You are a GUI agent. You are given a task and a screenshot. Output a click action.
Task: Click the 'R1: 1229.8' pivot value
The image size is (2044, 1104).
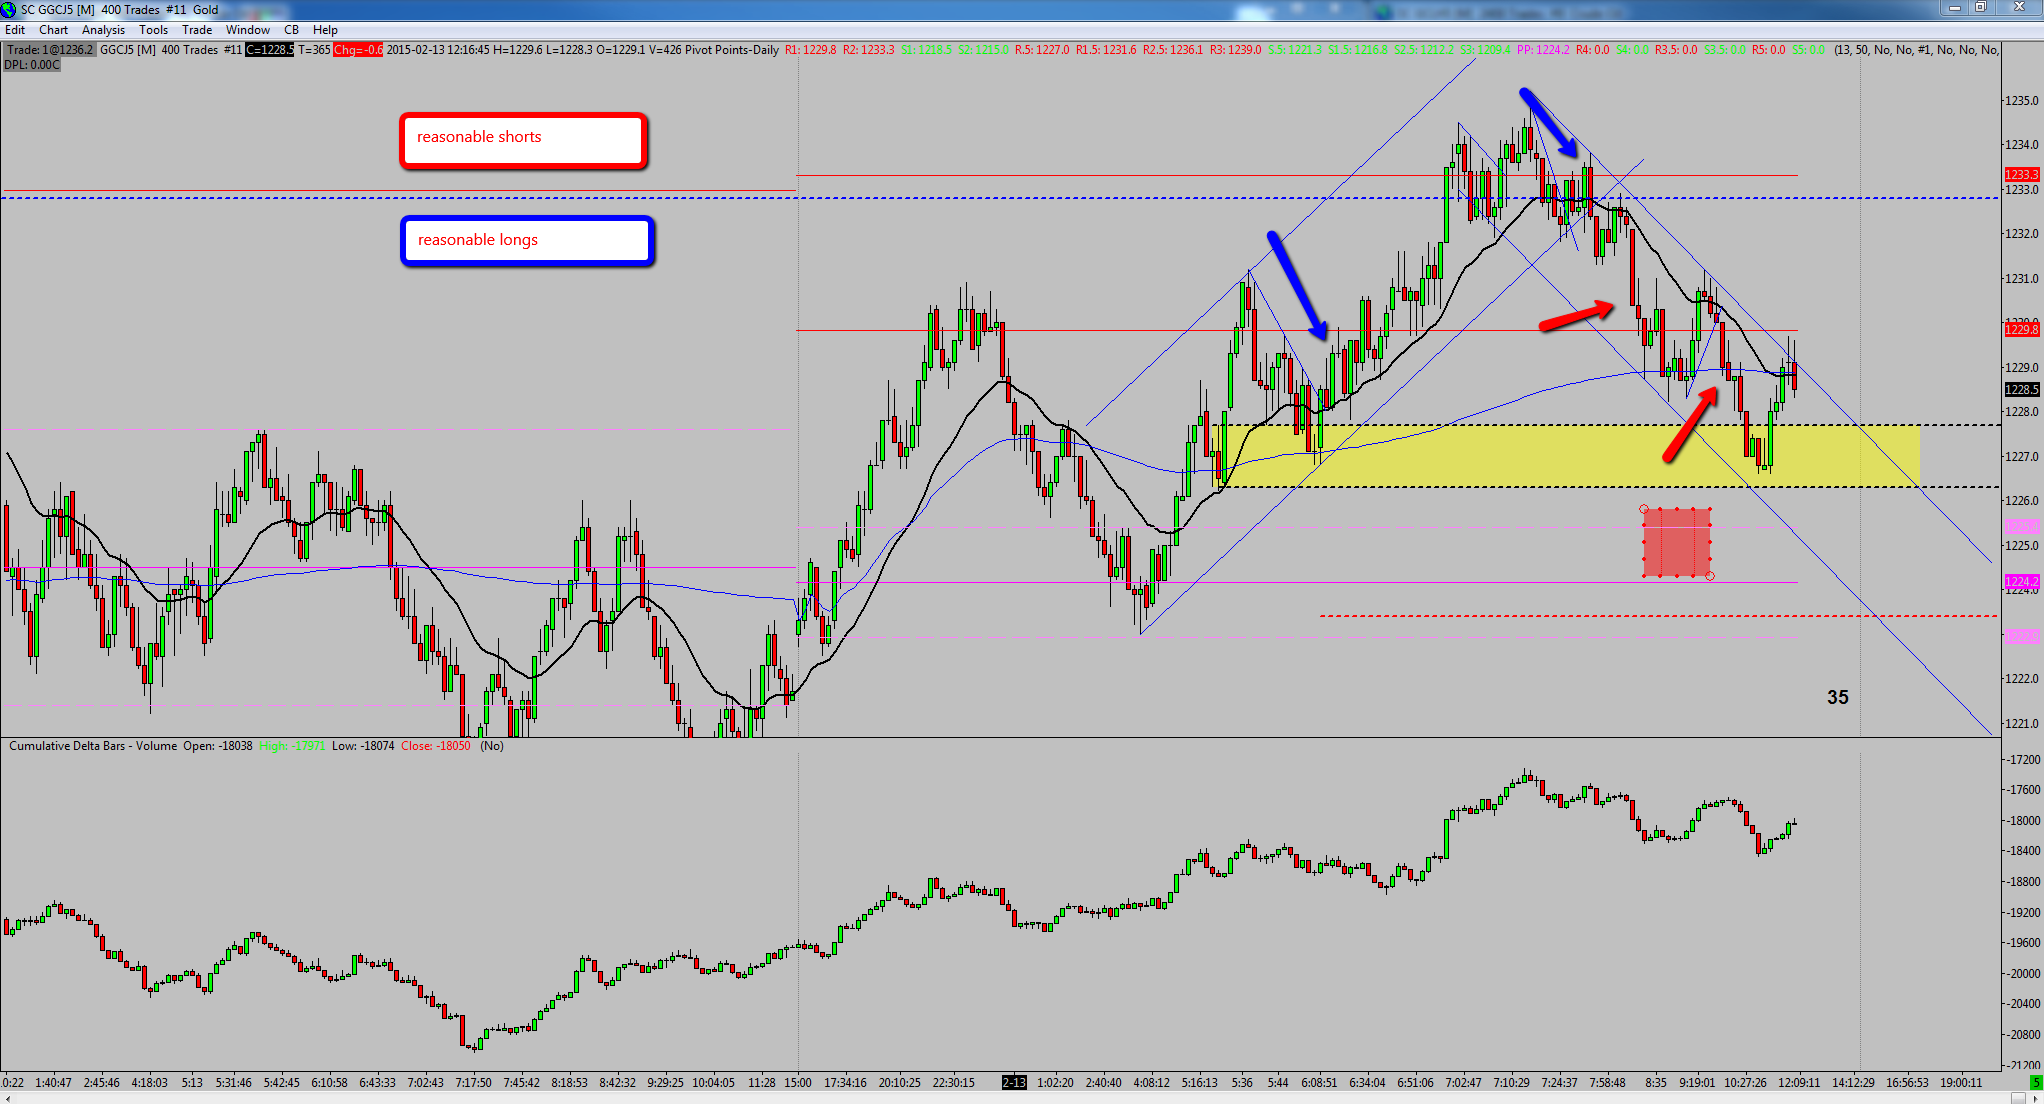[x=811, y=50]
